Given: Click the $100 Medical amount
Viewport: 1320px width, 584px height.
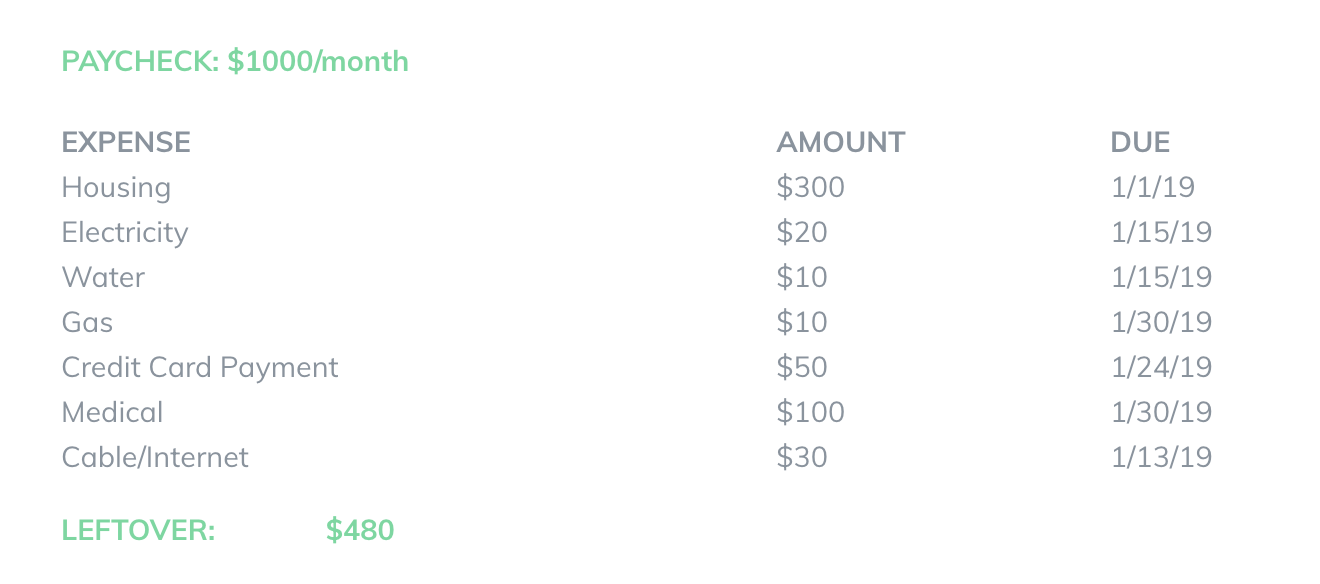Looking at the screenshot, I should pos(810,412).
